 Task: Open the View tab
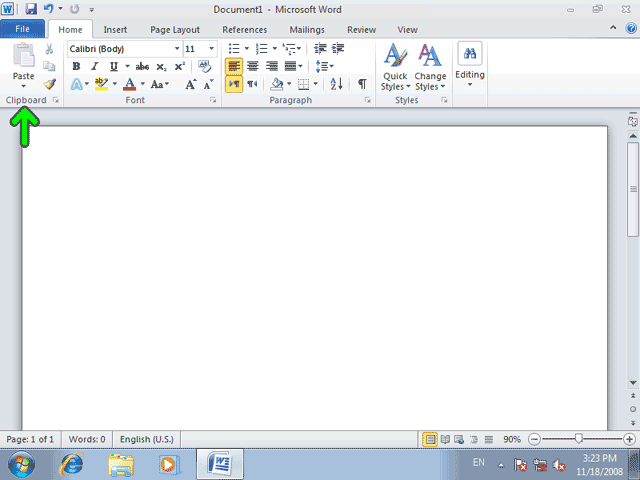tap(407, 29)
